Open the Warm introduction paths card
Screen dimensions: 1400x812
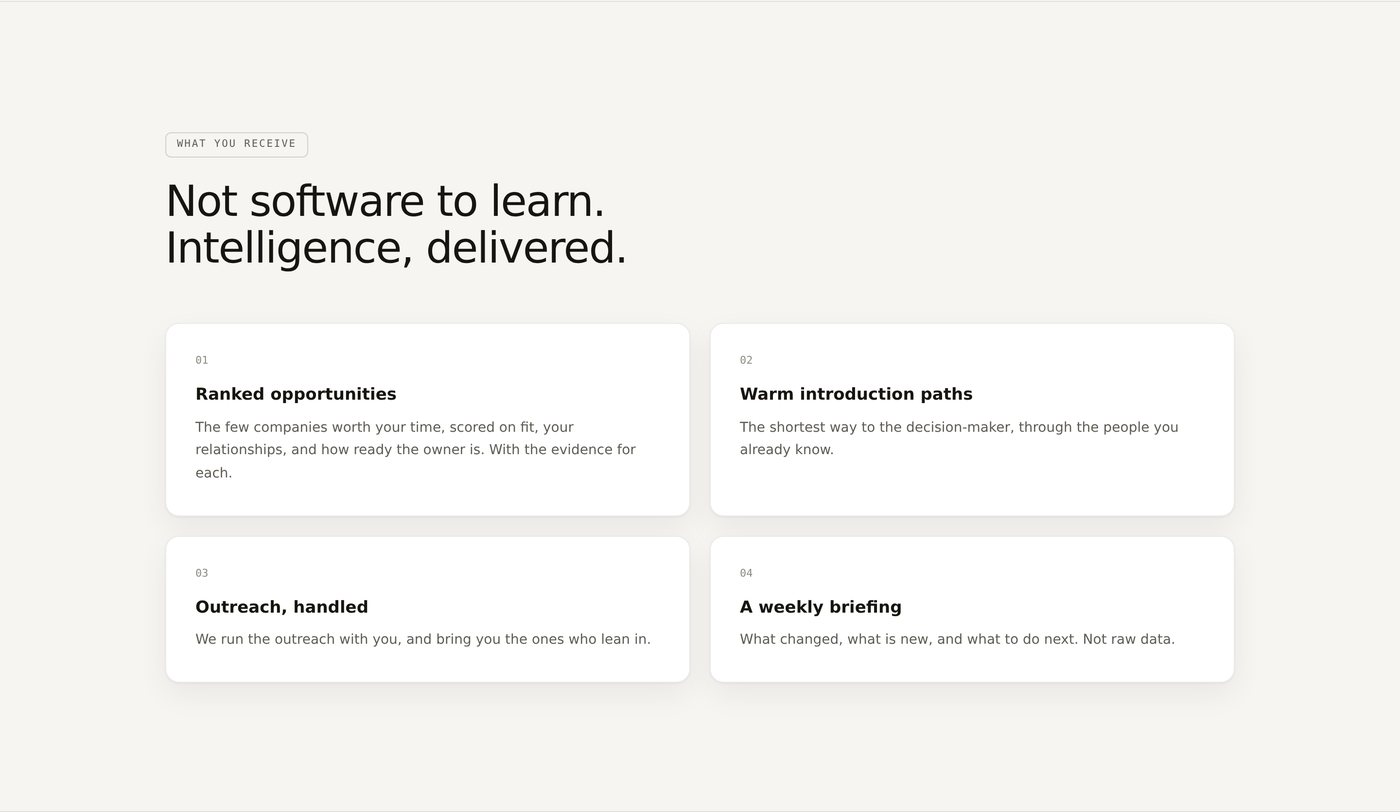click(972, 420)
